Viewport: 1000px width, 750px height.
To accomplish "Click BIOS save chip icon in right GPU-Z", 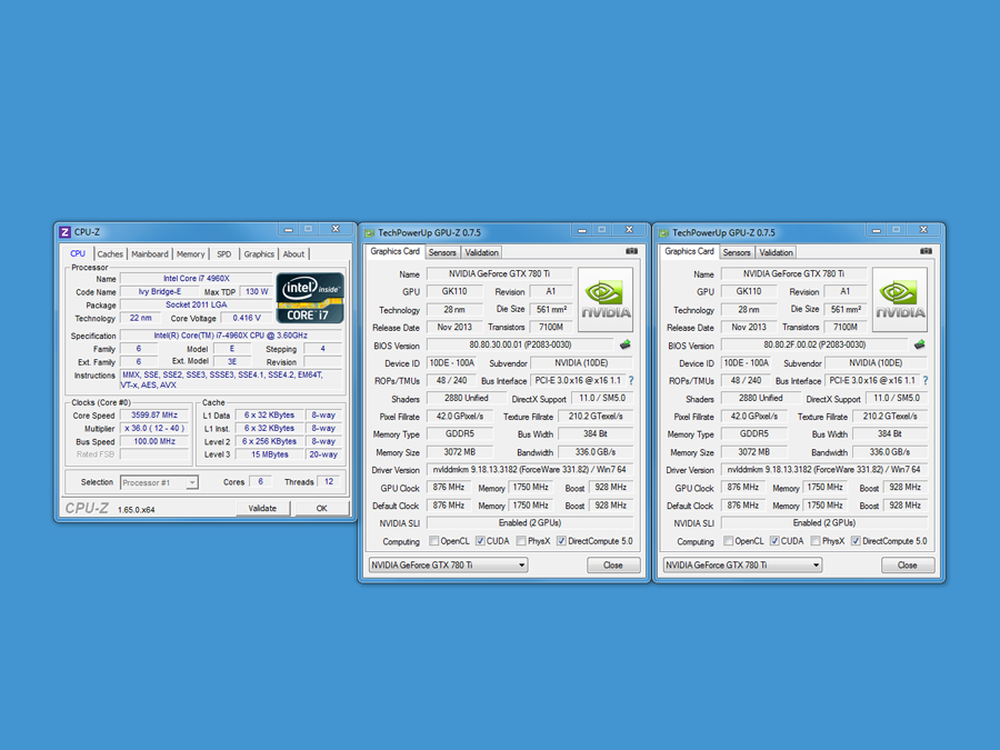I will coord(920,345).
